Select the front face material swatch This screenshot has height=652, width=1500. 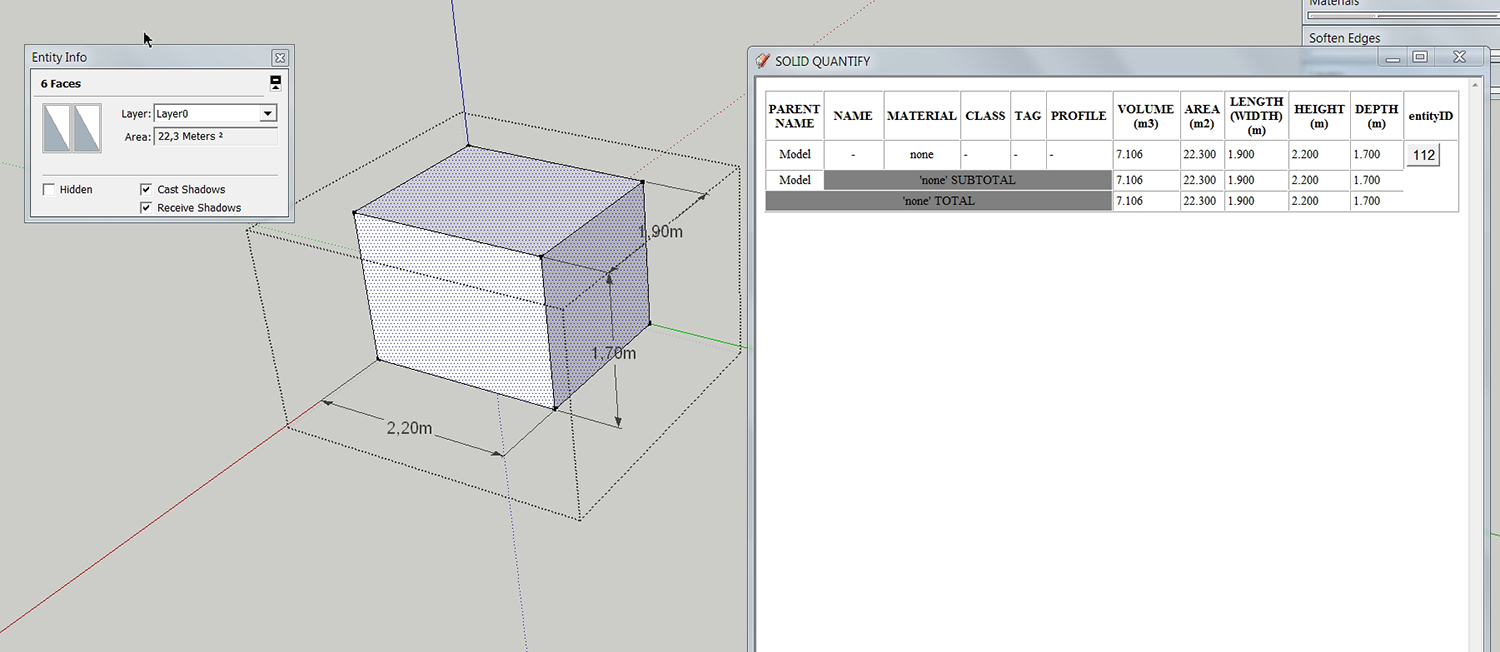point(56,128)
